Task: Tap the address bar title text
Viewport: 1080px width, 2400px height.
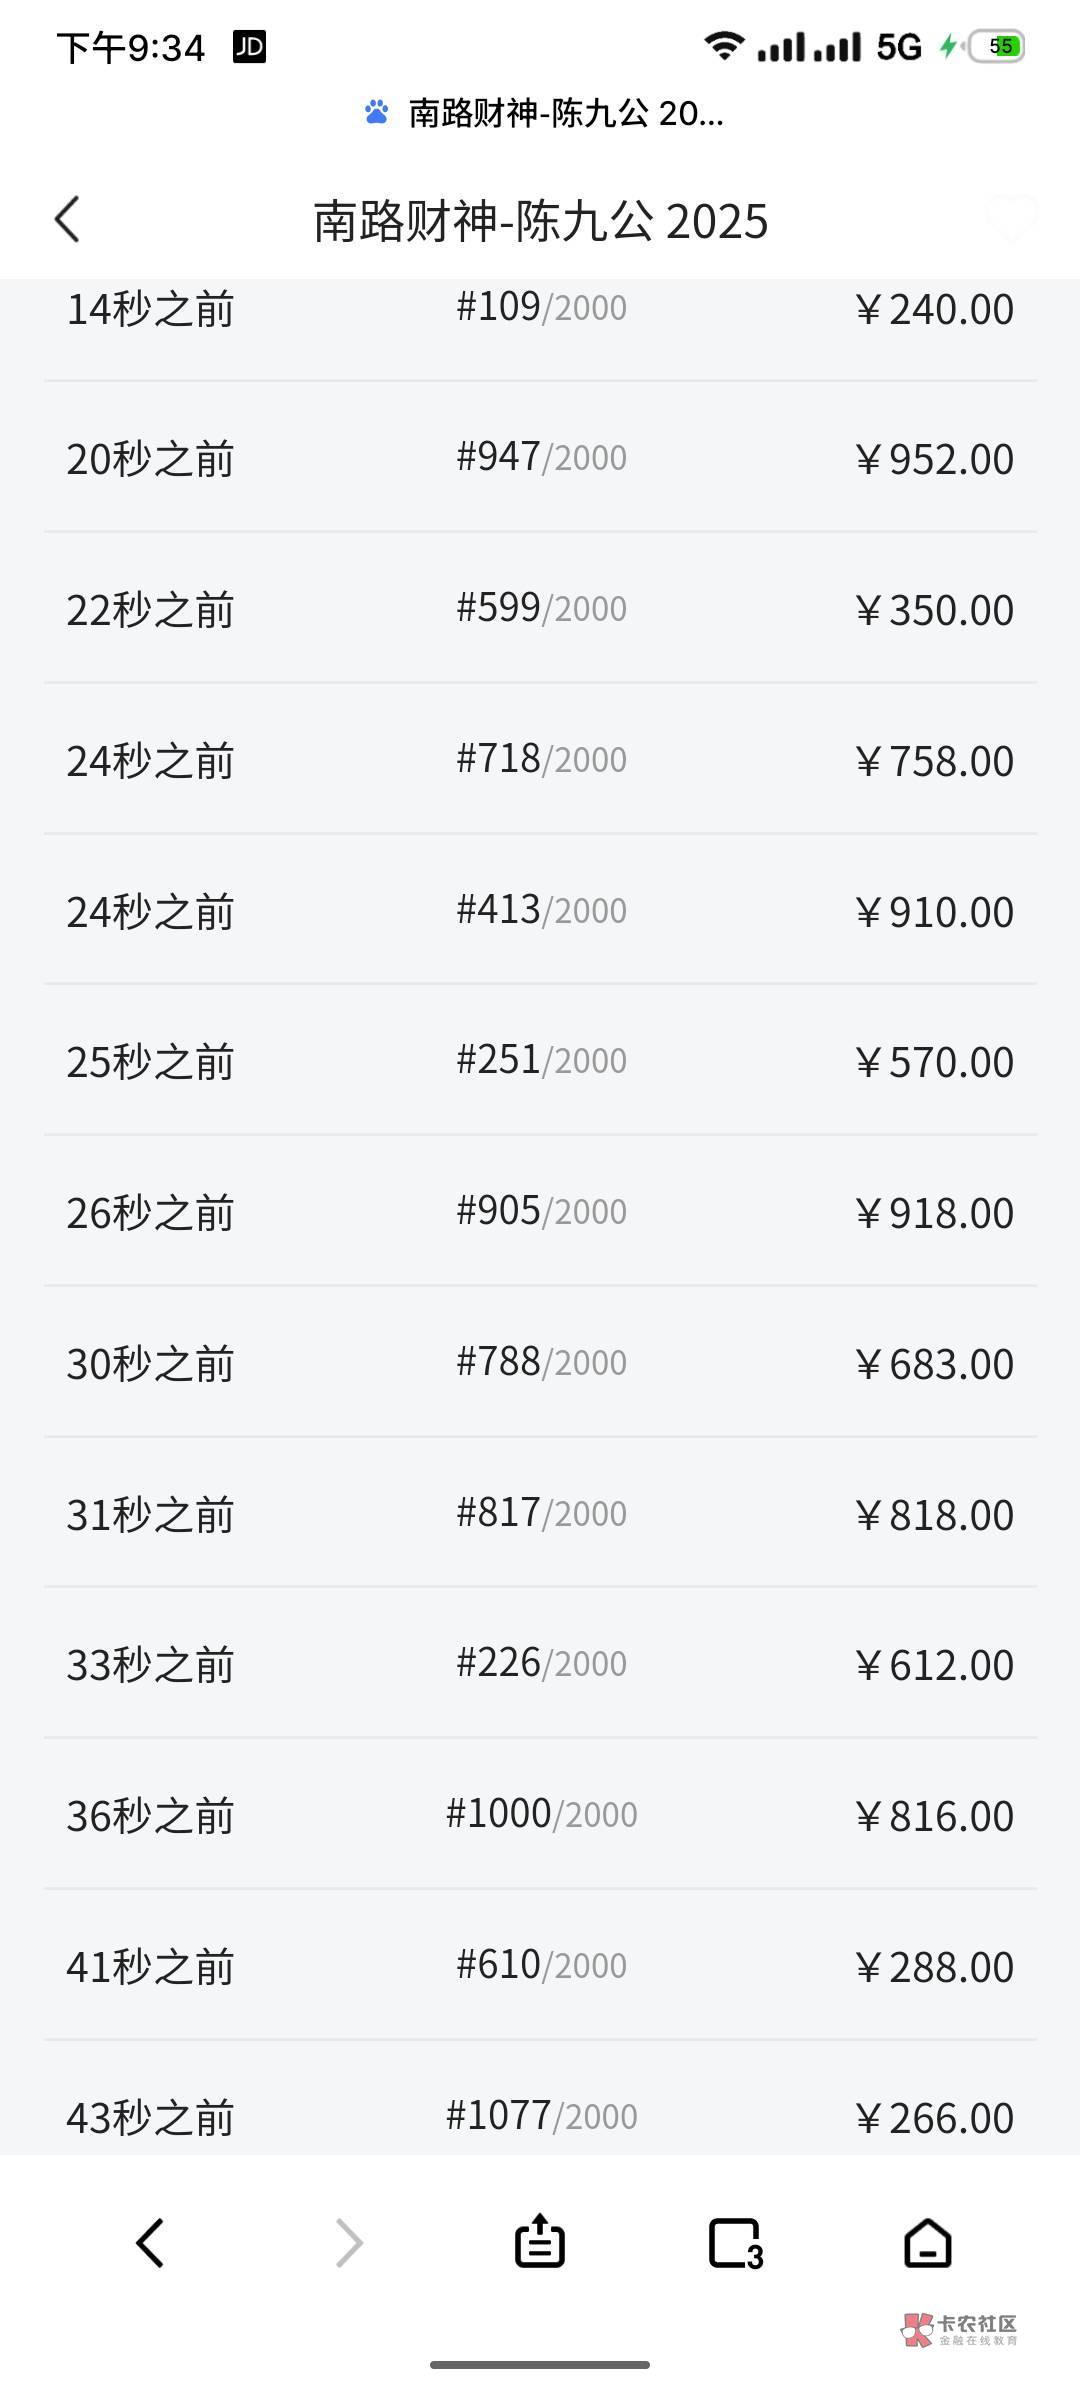Action: [566, 113]
